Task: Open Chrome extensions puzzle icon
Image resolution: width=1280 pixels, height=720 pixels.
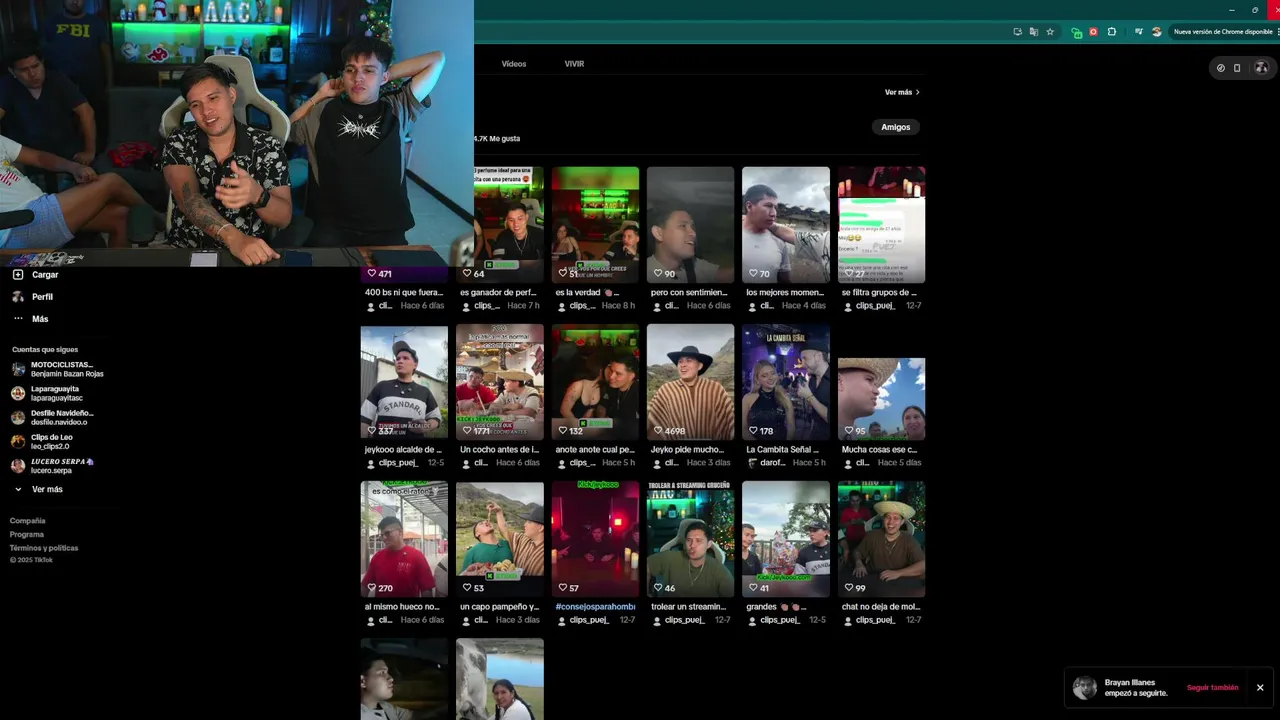Action: pyautogui.click(x=1112, y=32)
